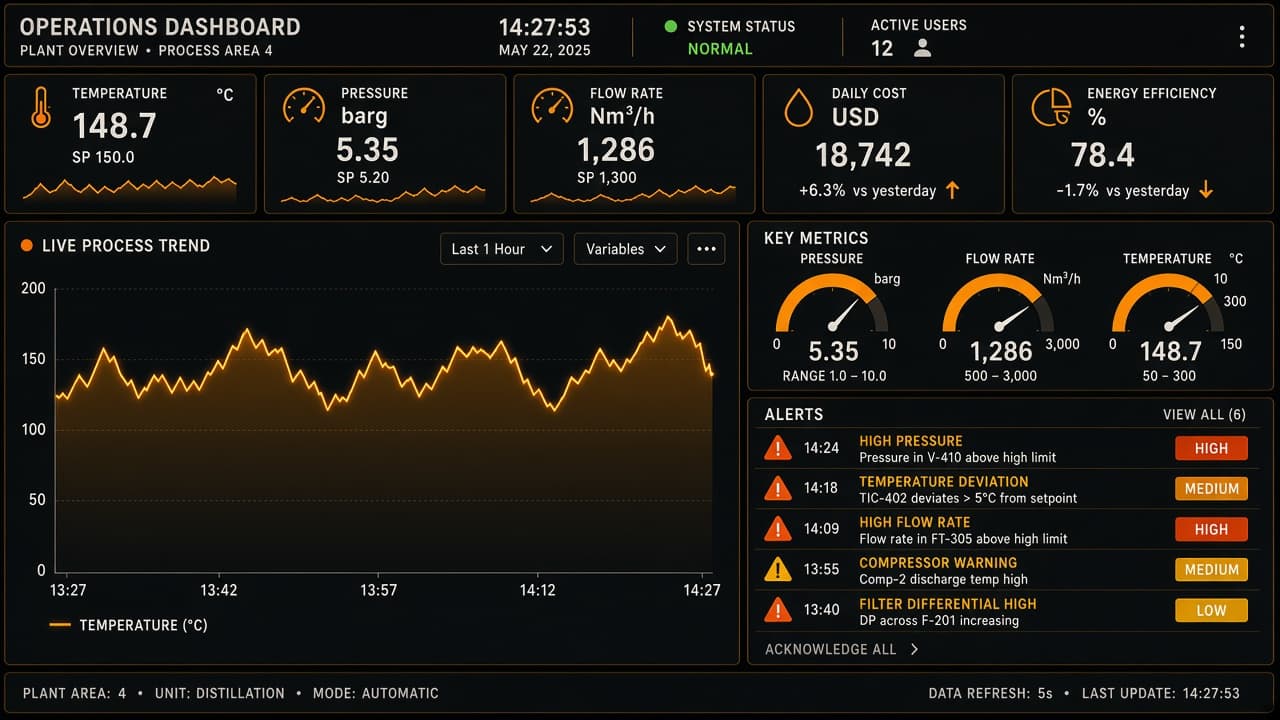Click warning icon for Filter Differential High

point(777,610)
